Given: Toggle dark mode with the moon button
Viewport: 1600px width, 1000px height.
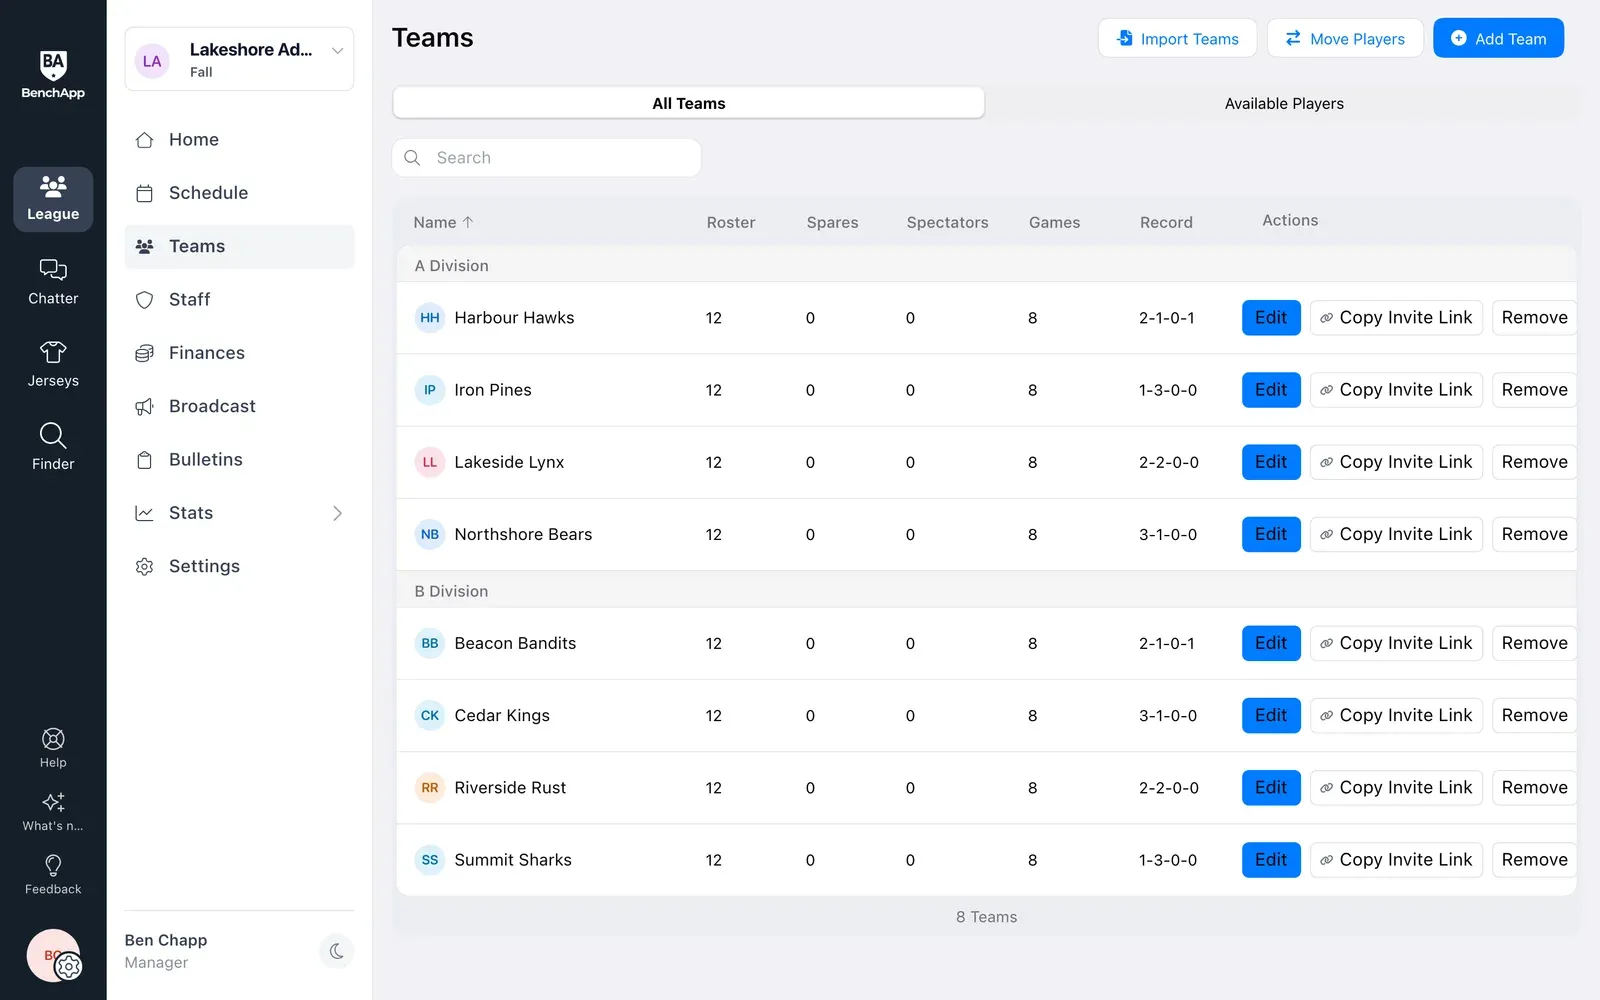Looking at the screenshot, I should [337, 951].
